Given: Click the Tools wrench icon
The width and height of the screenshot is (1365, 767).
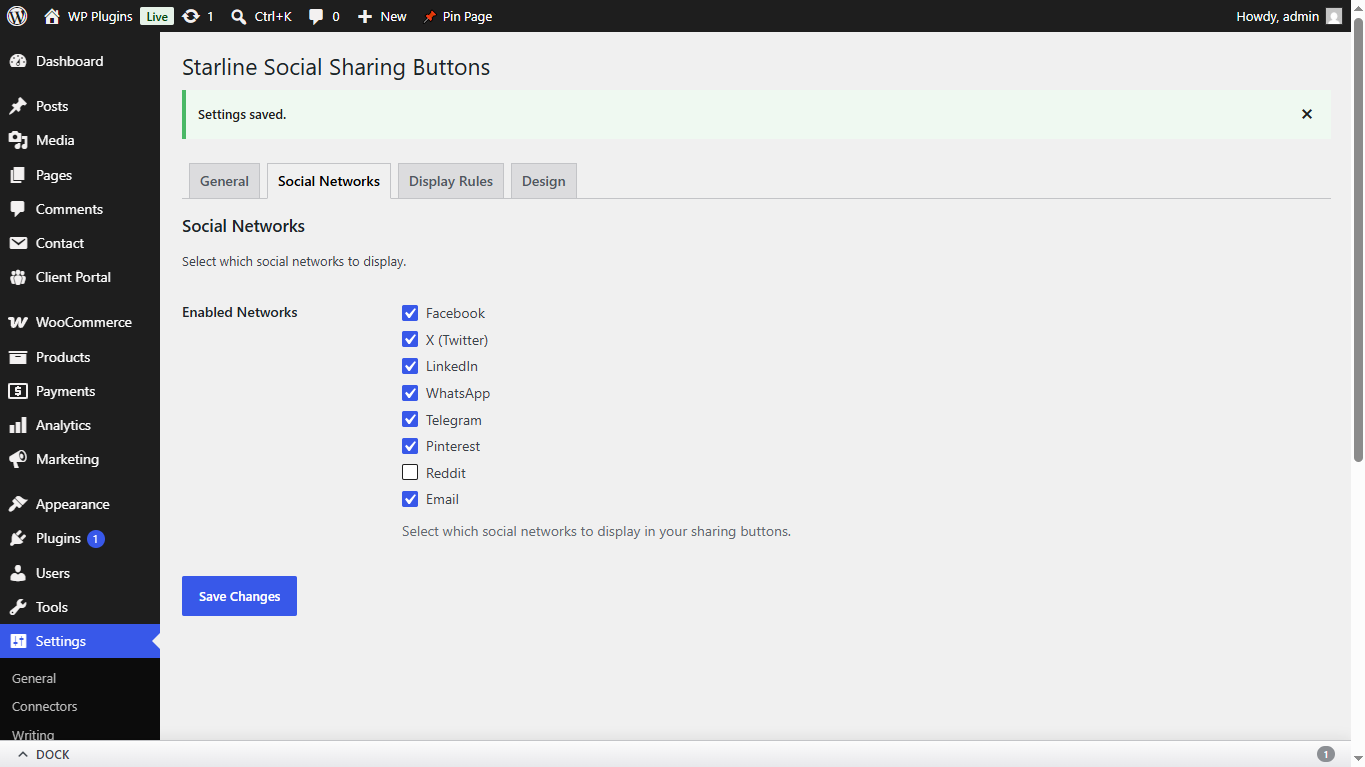Looking at the screenshot, I should pos(18,607).
